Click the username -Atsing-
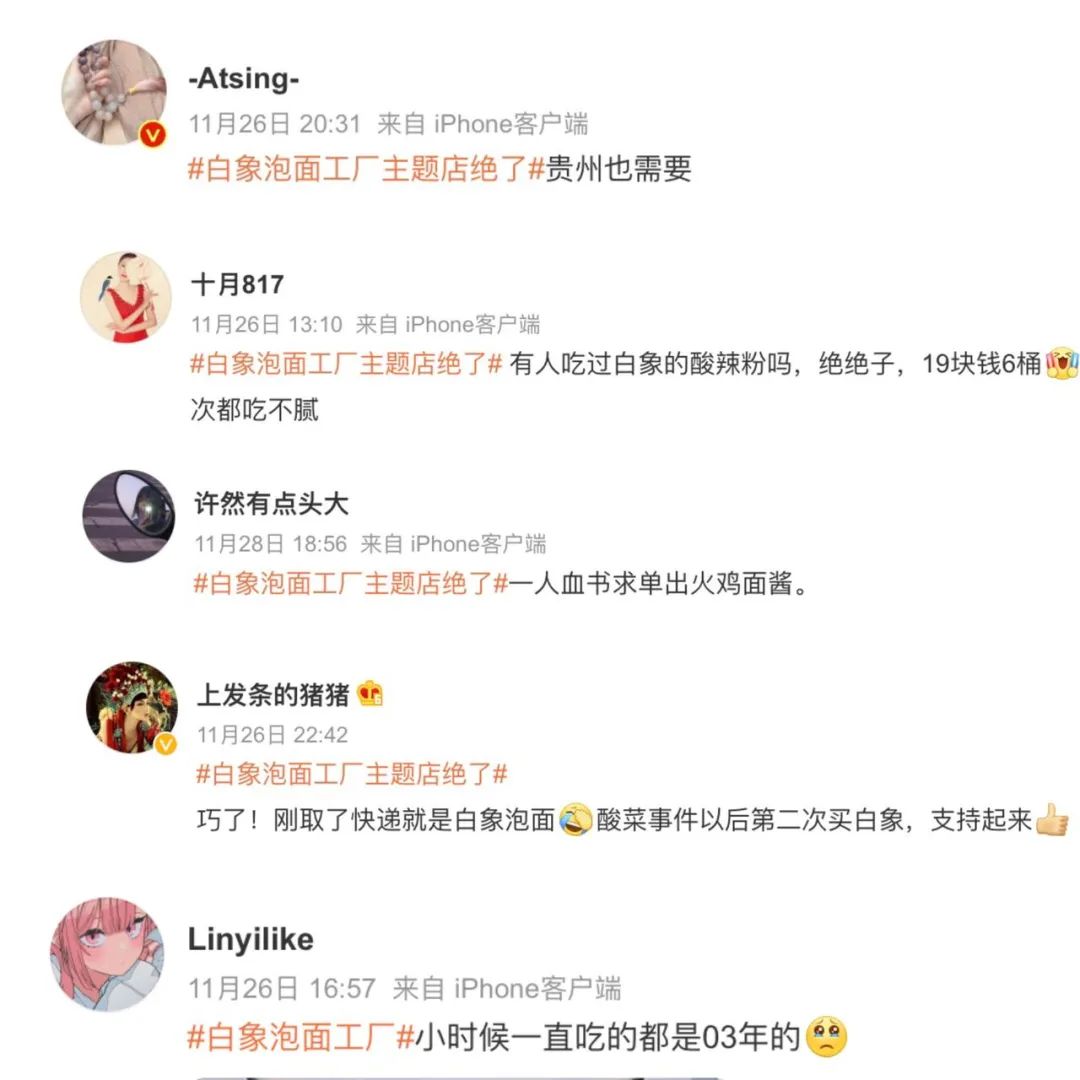The width and height of the screenshot is (1080, 1080). (x=244, y=79)
